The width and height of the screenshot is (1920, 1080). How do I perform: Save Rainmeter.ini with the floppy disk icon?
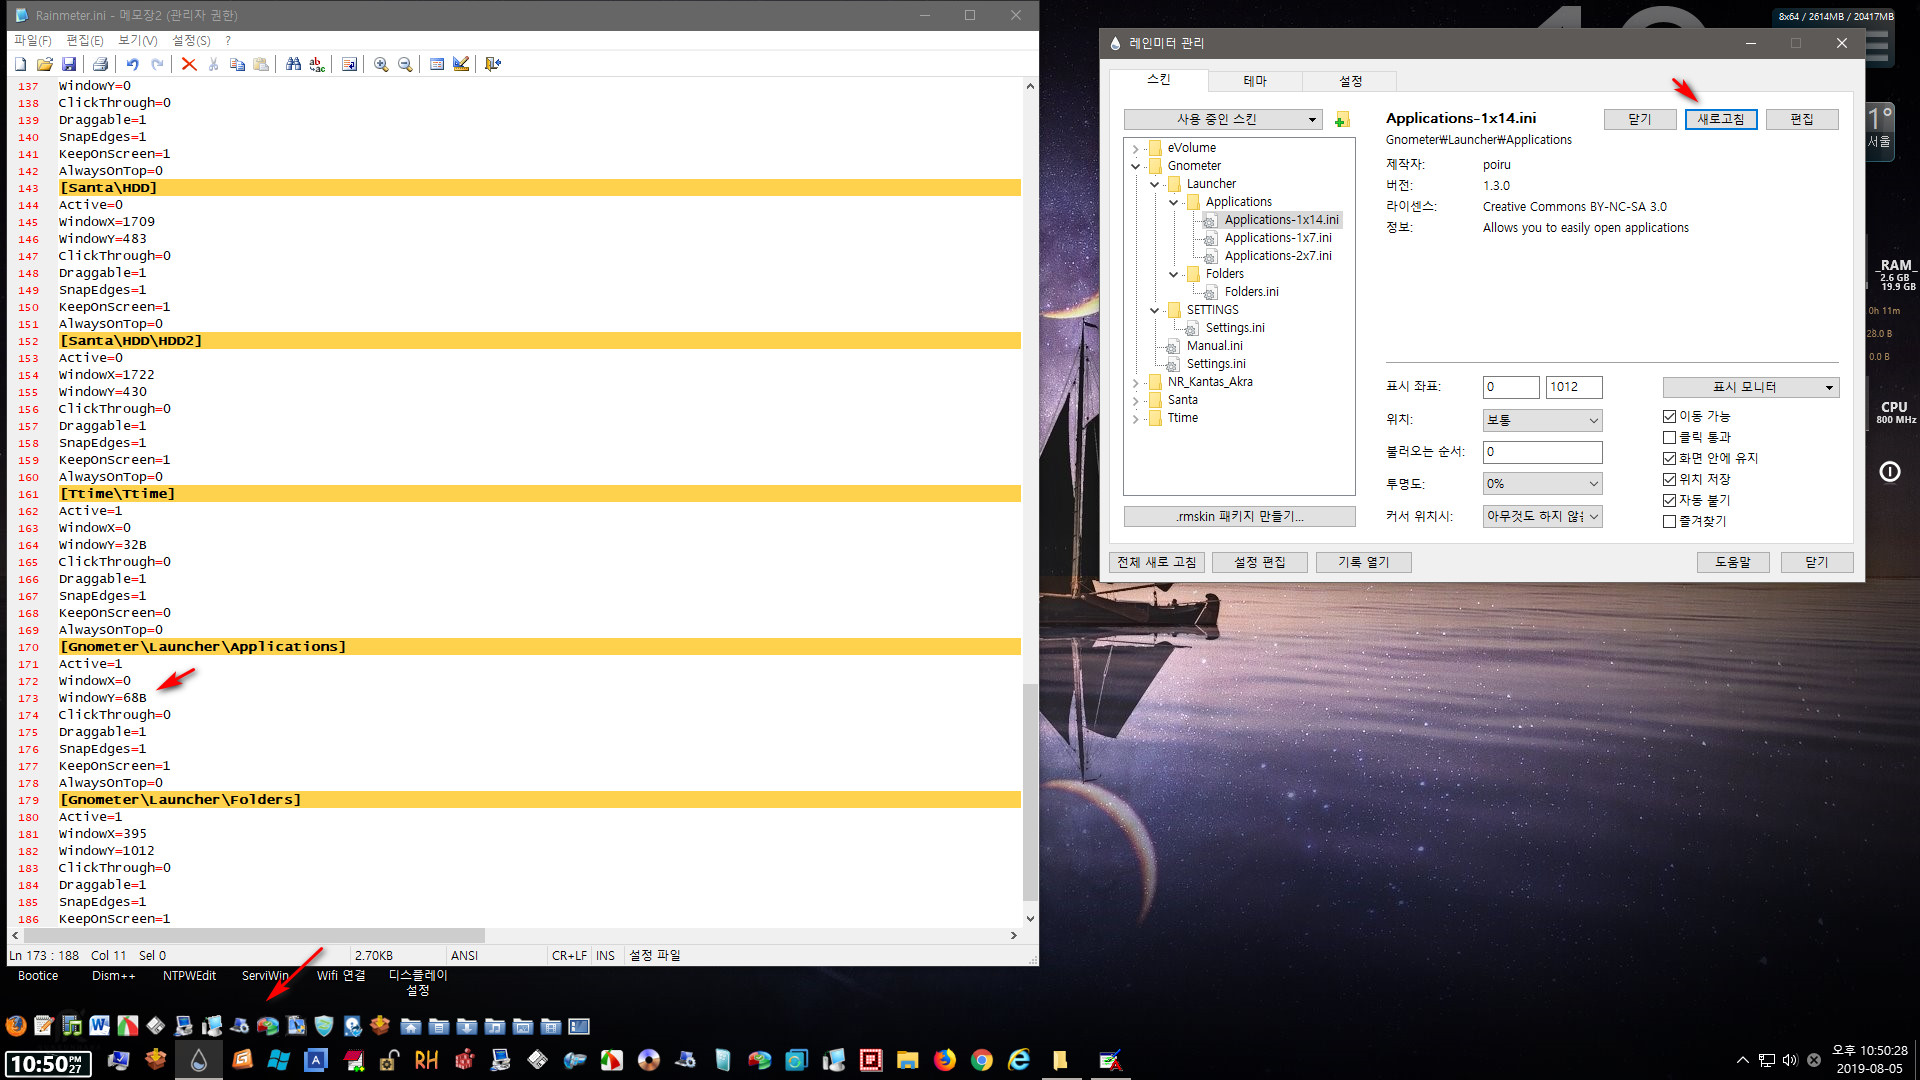69,64
